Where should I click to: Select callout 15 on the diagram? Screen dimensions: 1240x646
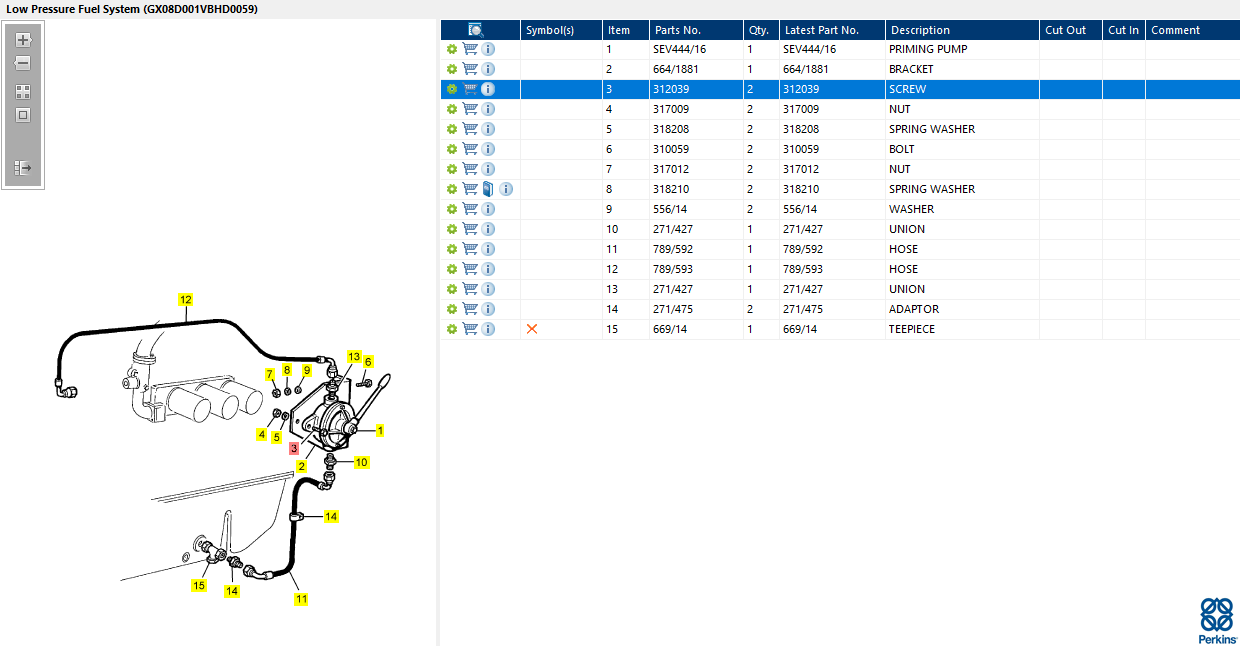click(x=199, y=585)
